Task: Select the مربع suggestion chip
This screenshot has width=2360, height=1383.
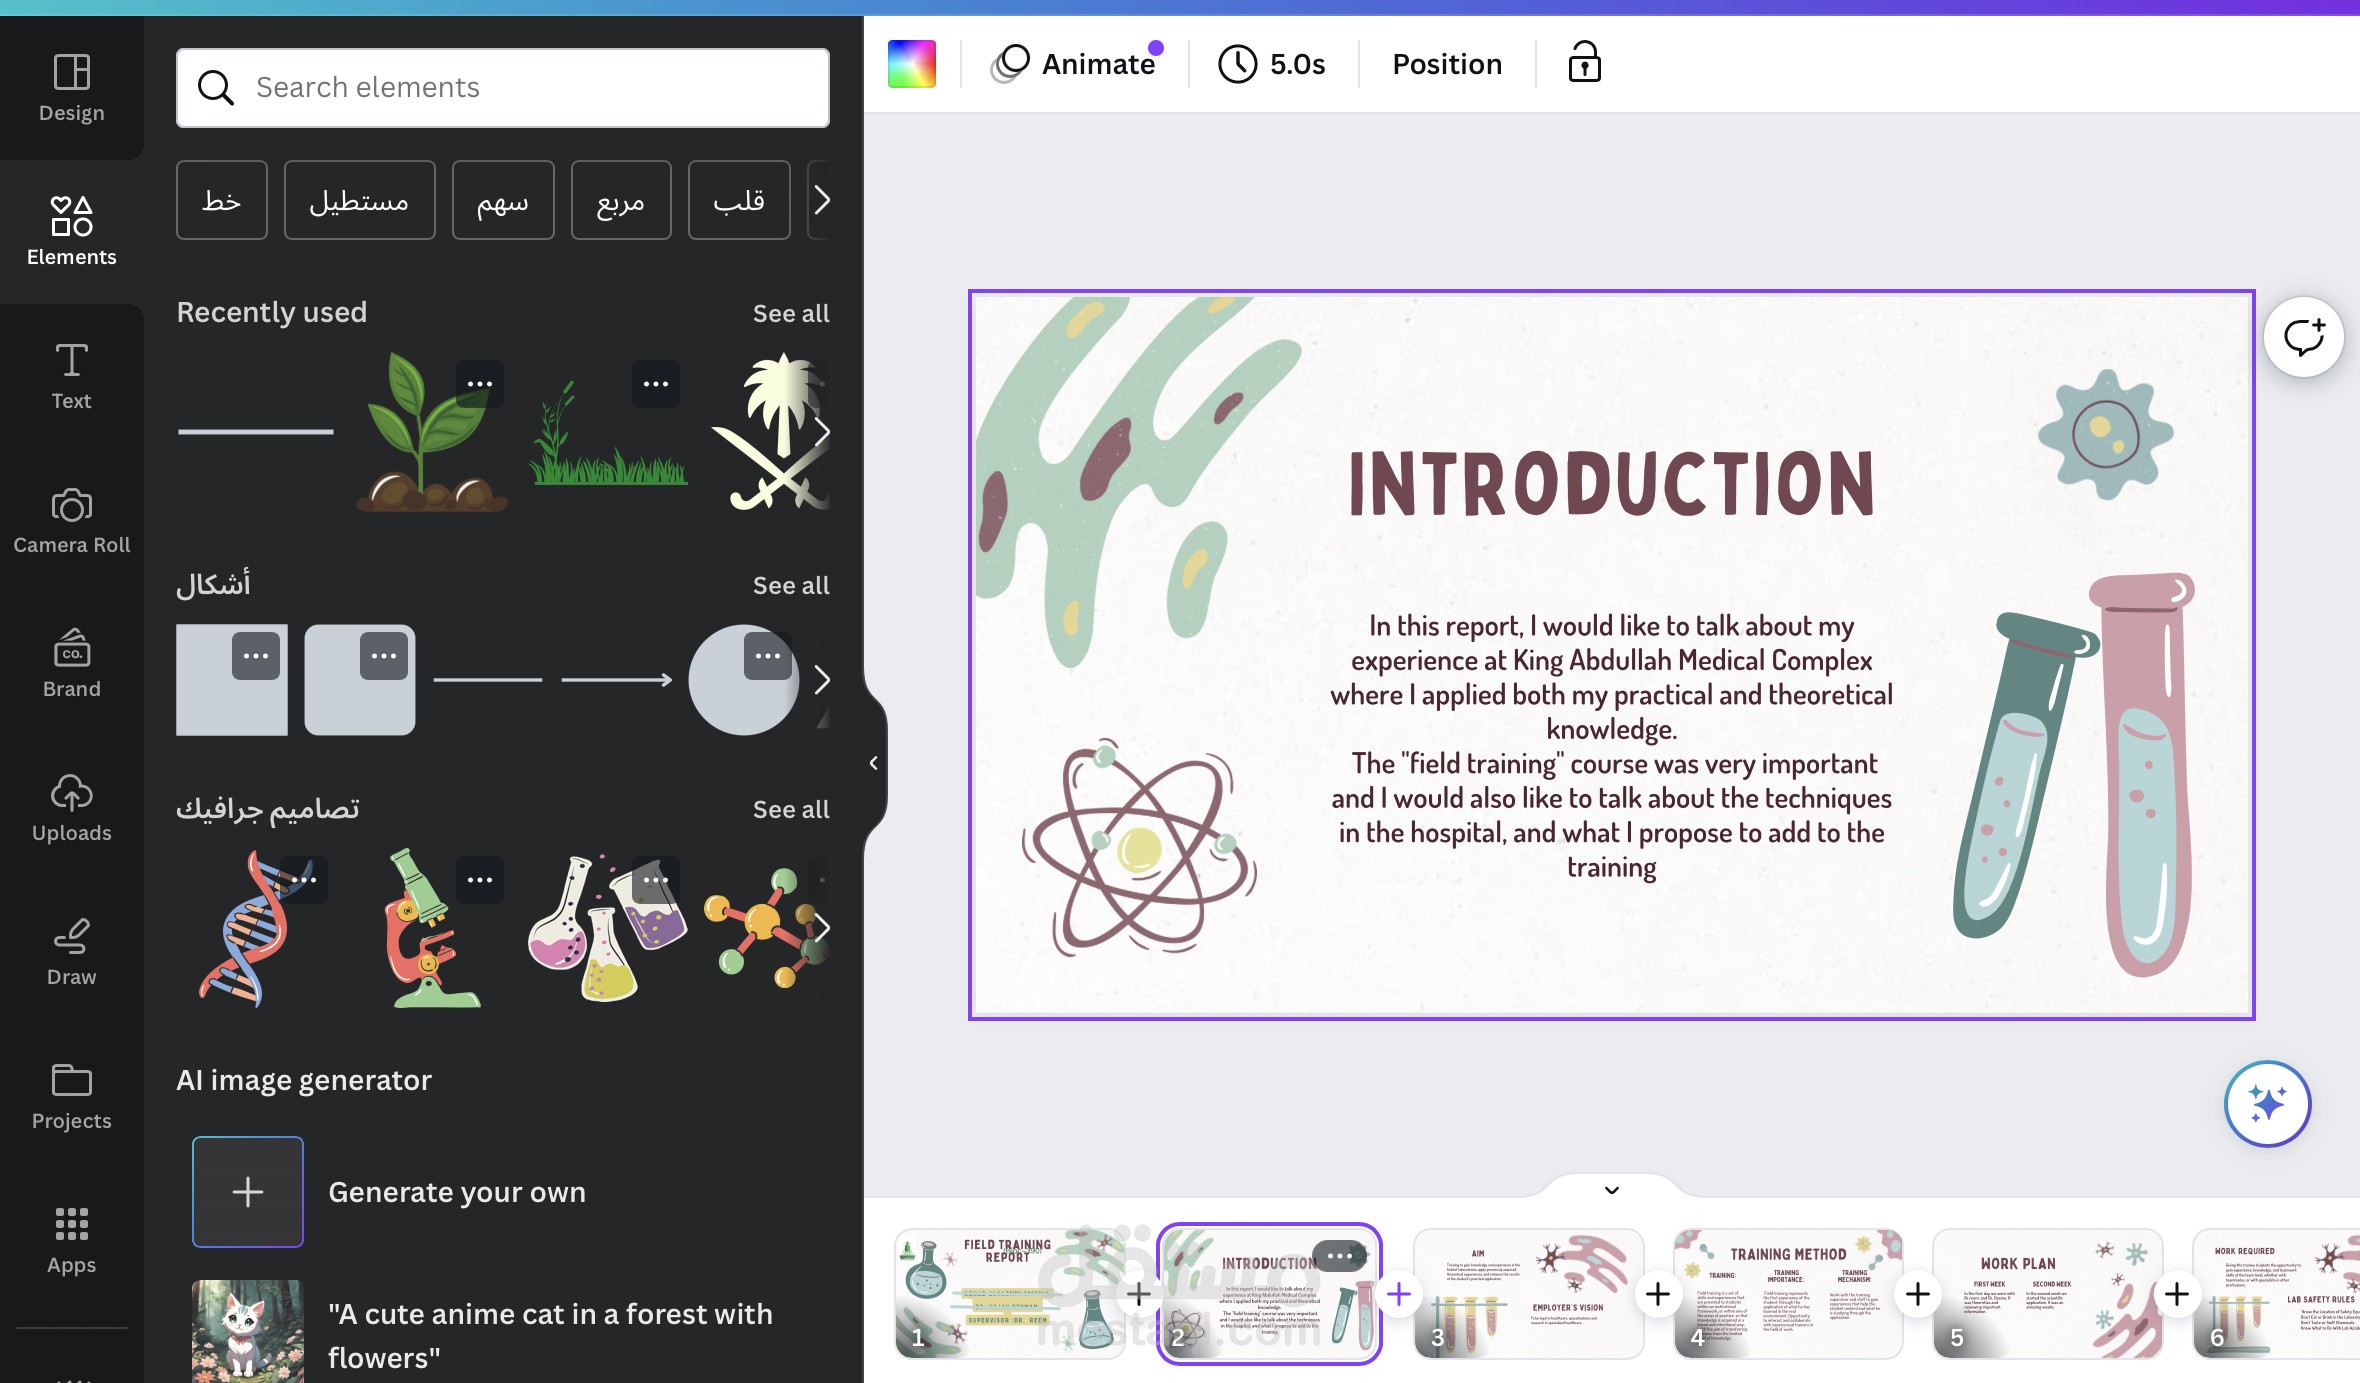Action: click(621, 200)
